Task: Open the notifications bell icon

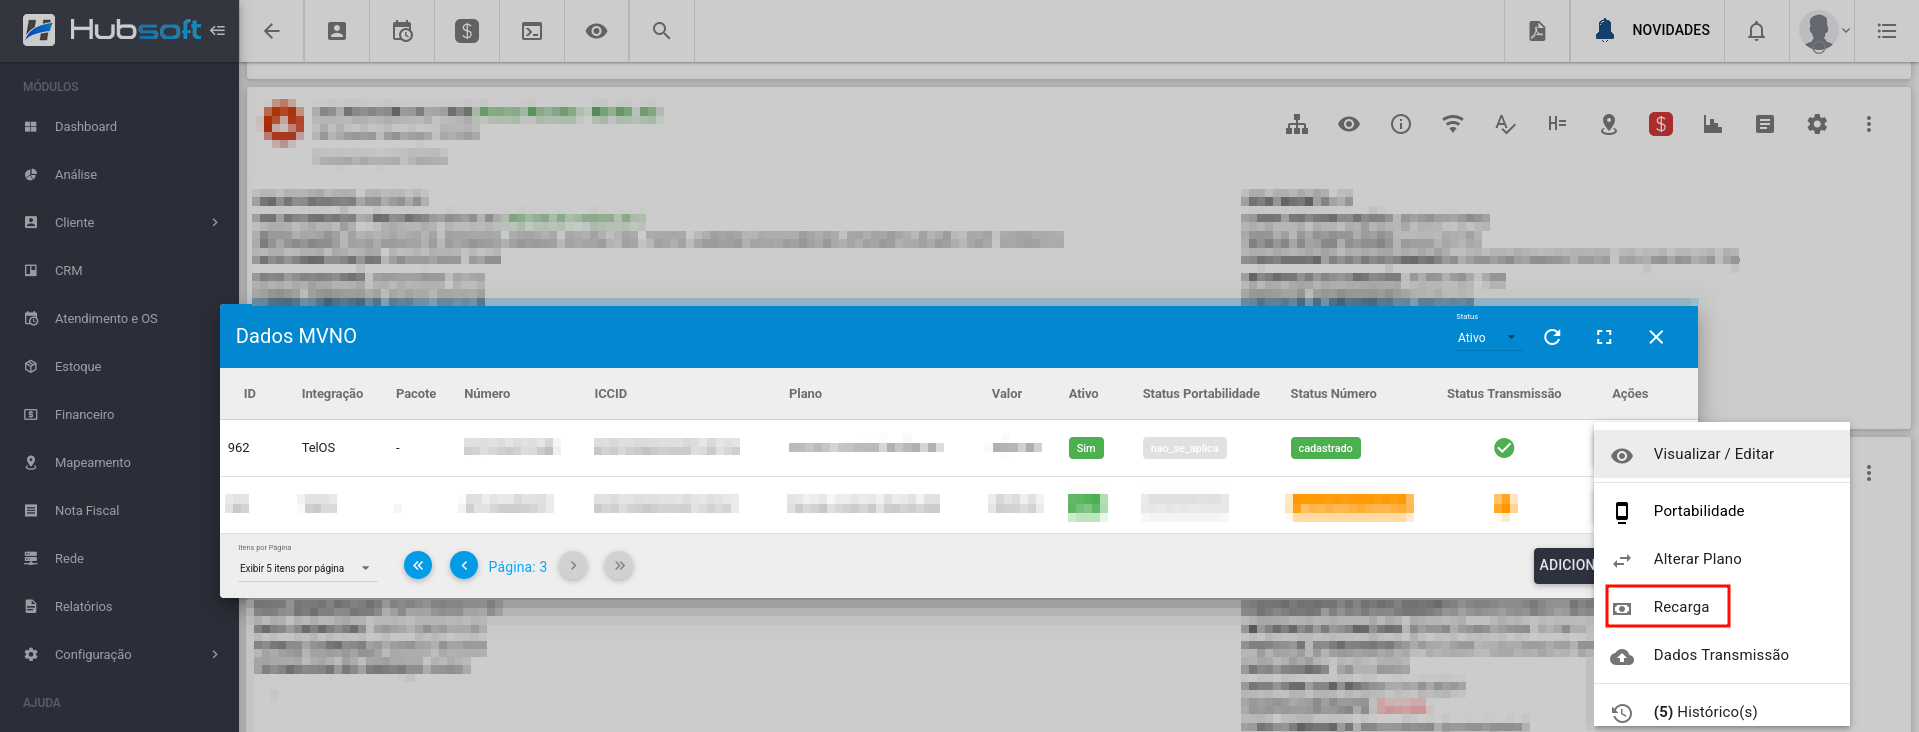Action: (1756, 31)
